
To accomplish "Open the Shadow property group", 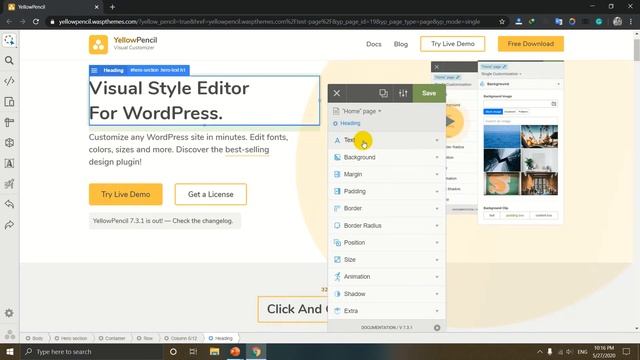I will (387, 293).
